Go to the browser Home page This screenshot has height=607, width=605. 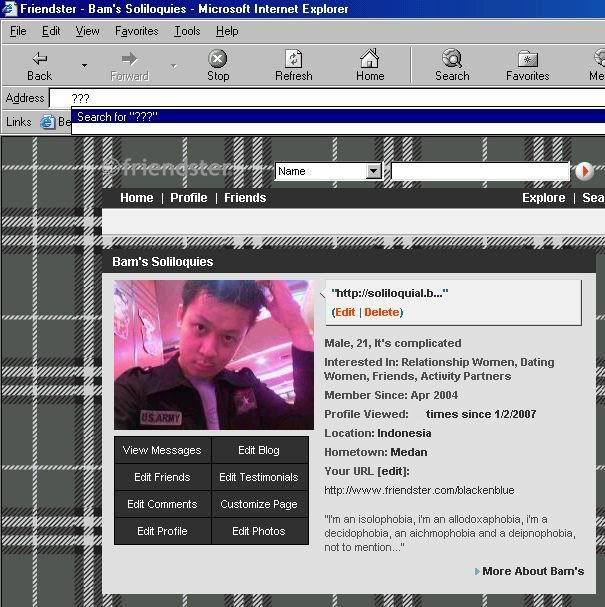[x=370, y=66]
